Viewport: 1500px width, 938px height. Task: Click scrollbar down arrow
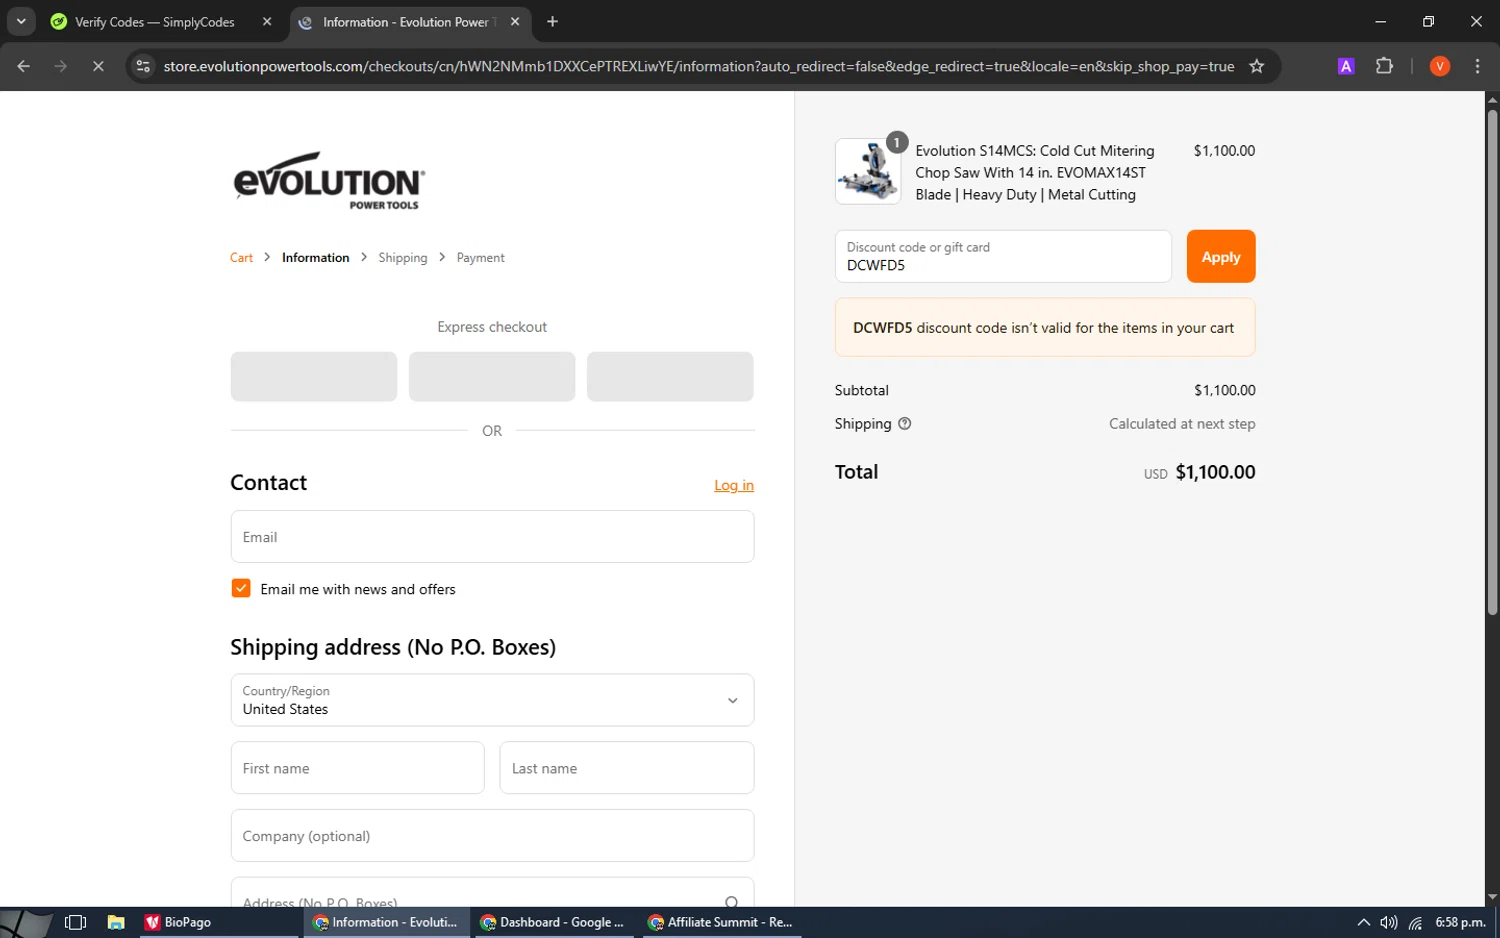[1492, 898]
